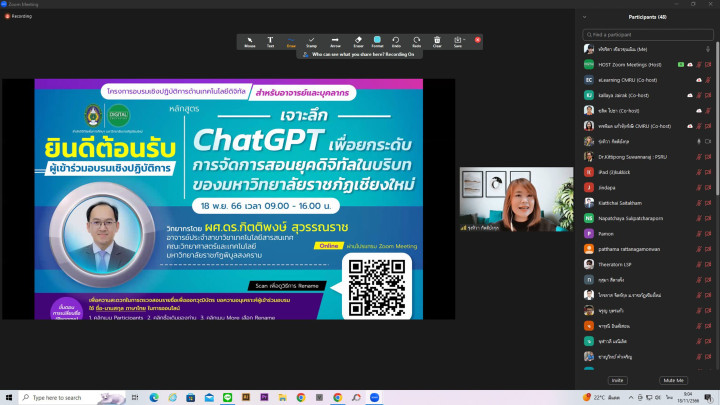Select participant Theeratorn LSP
The width and height of the screenshot is (720, 405).
647,264
